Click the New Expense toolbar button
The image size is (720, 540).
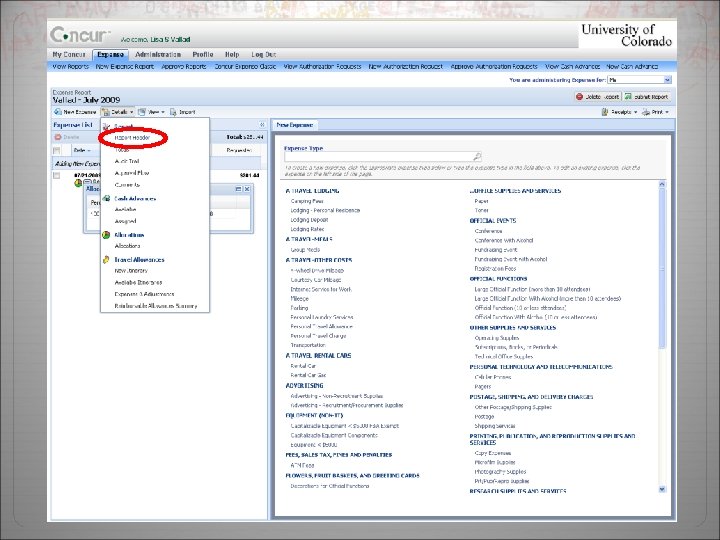coord(75,112)
